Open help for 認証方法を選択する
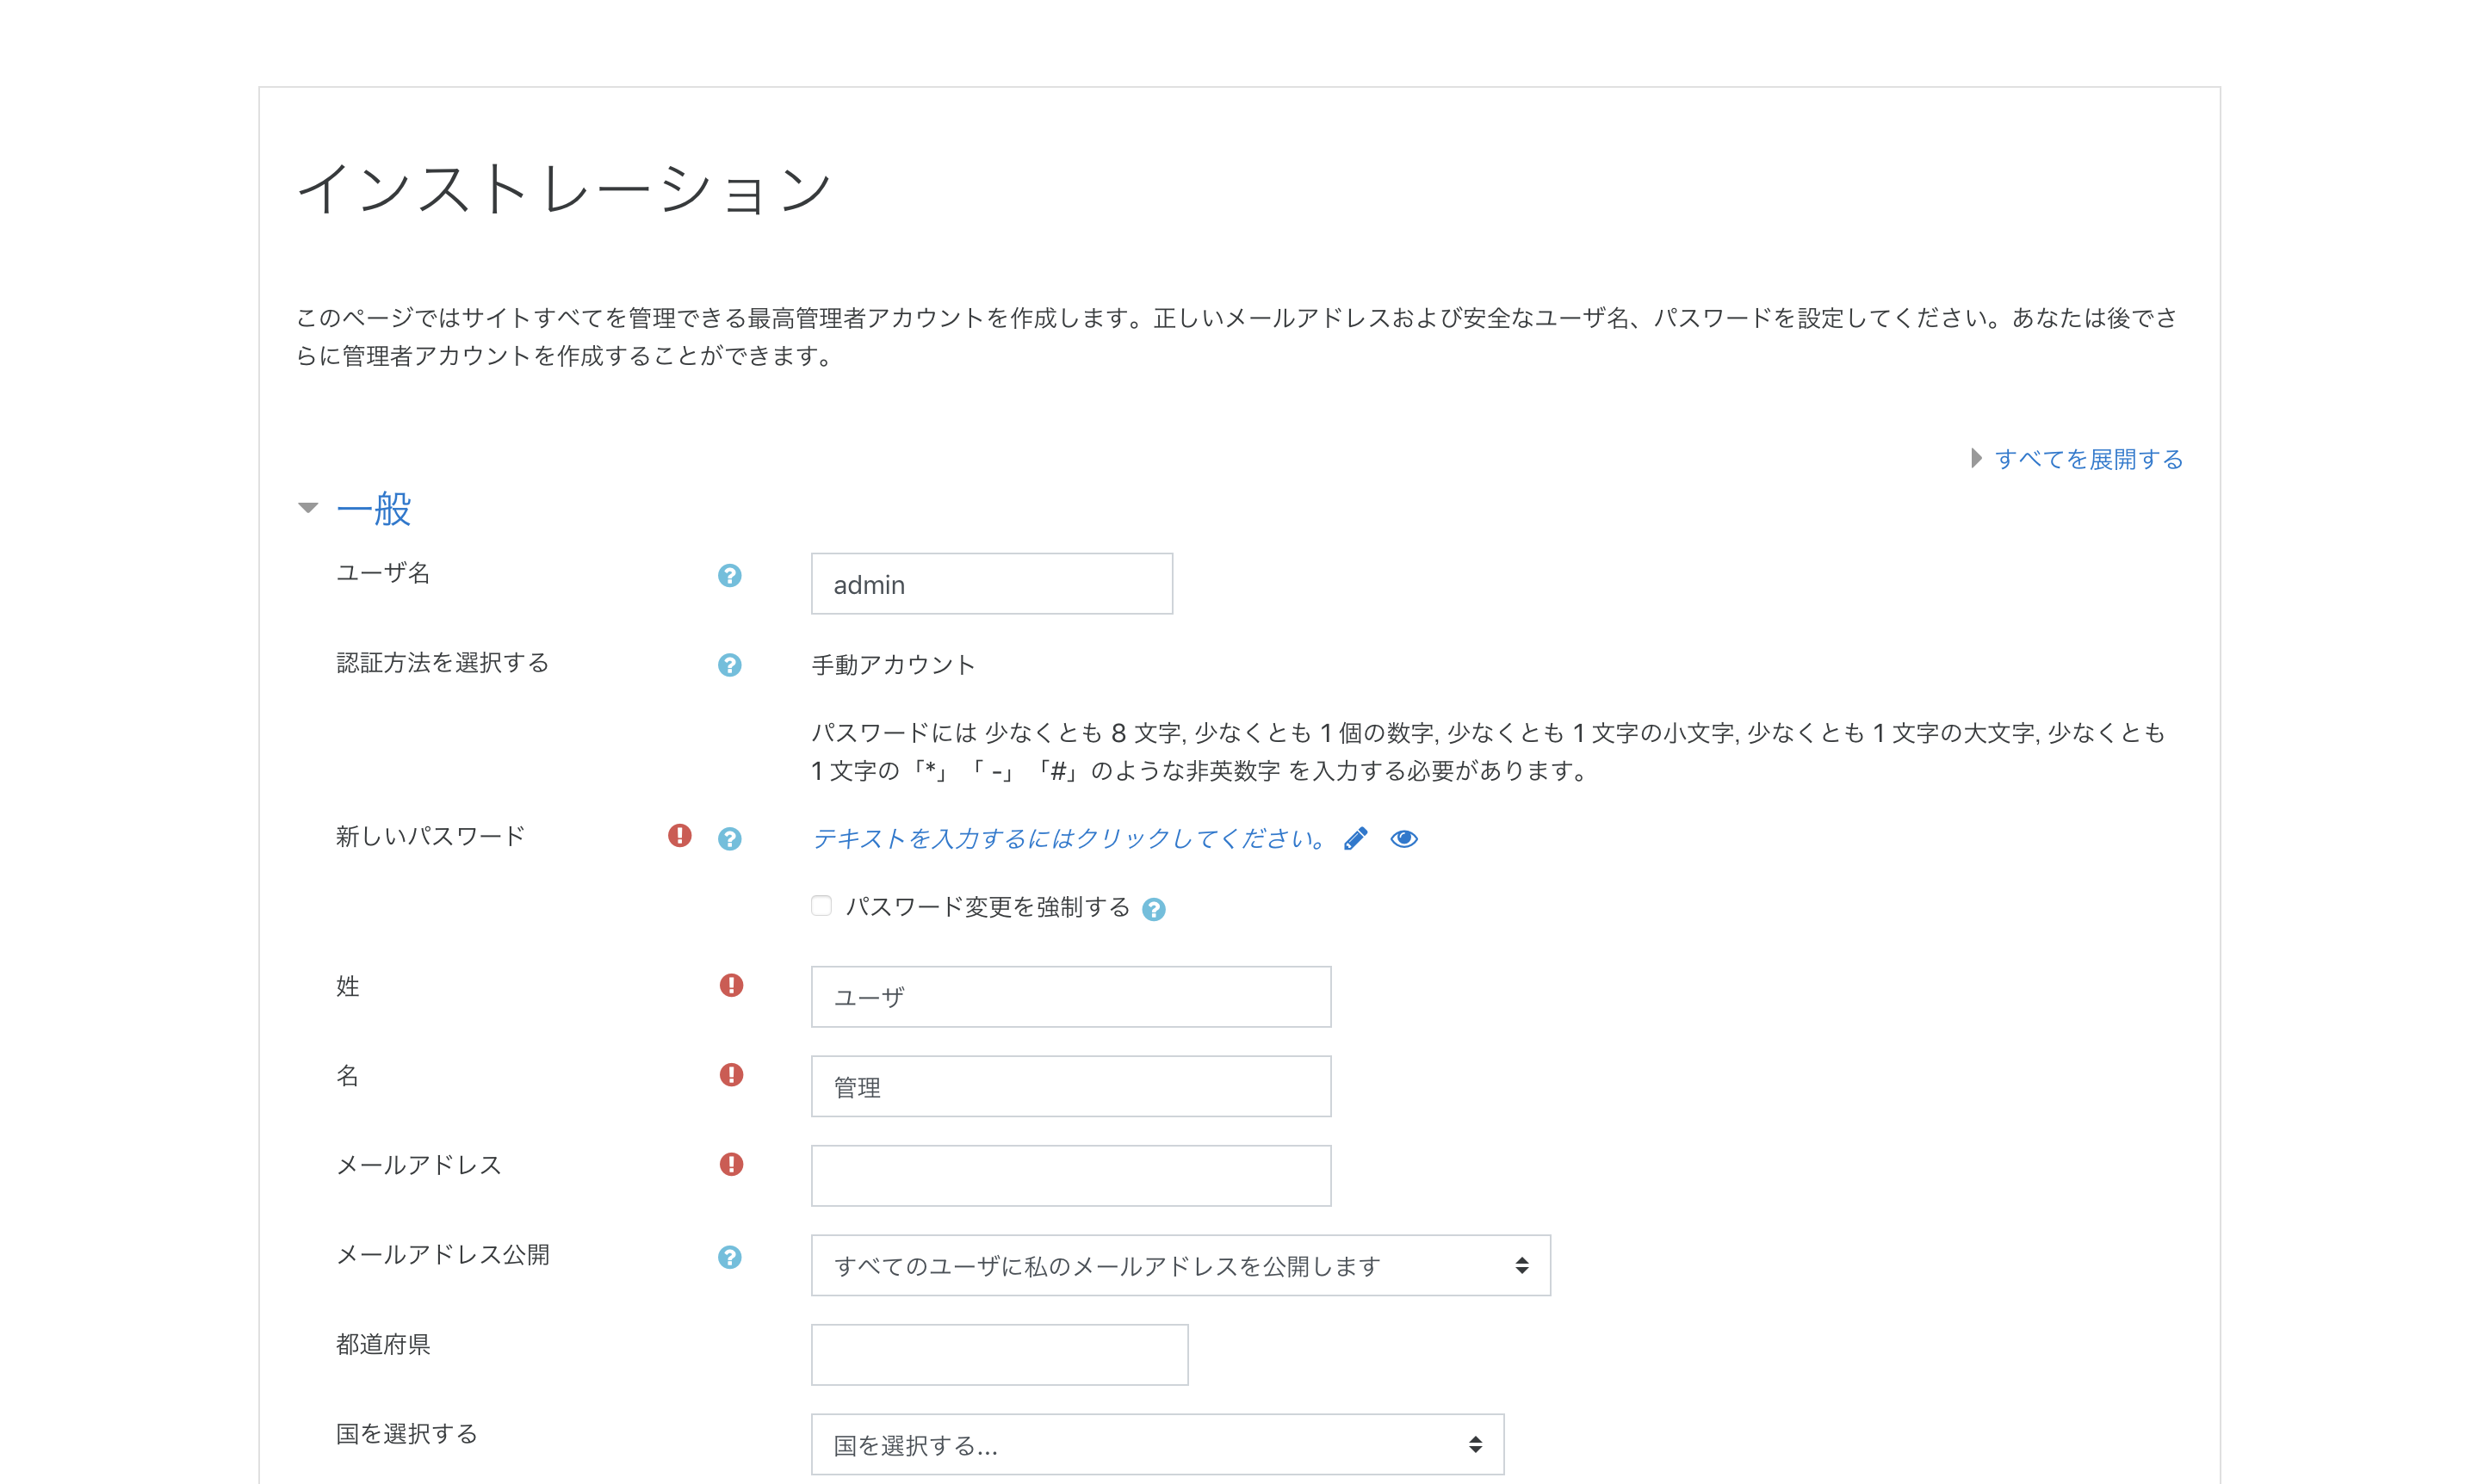This screenshot has height=1484, width=2478. [x=729, y=665]
